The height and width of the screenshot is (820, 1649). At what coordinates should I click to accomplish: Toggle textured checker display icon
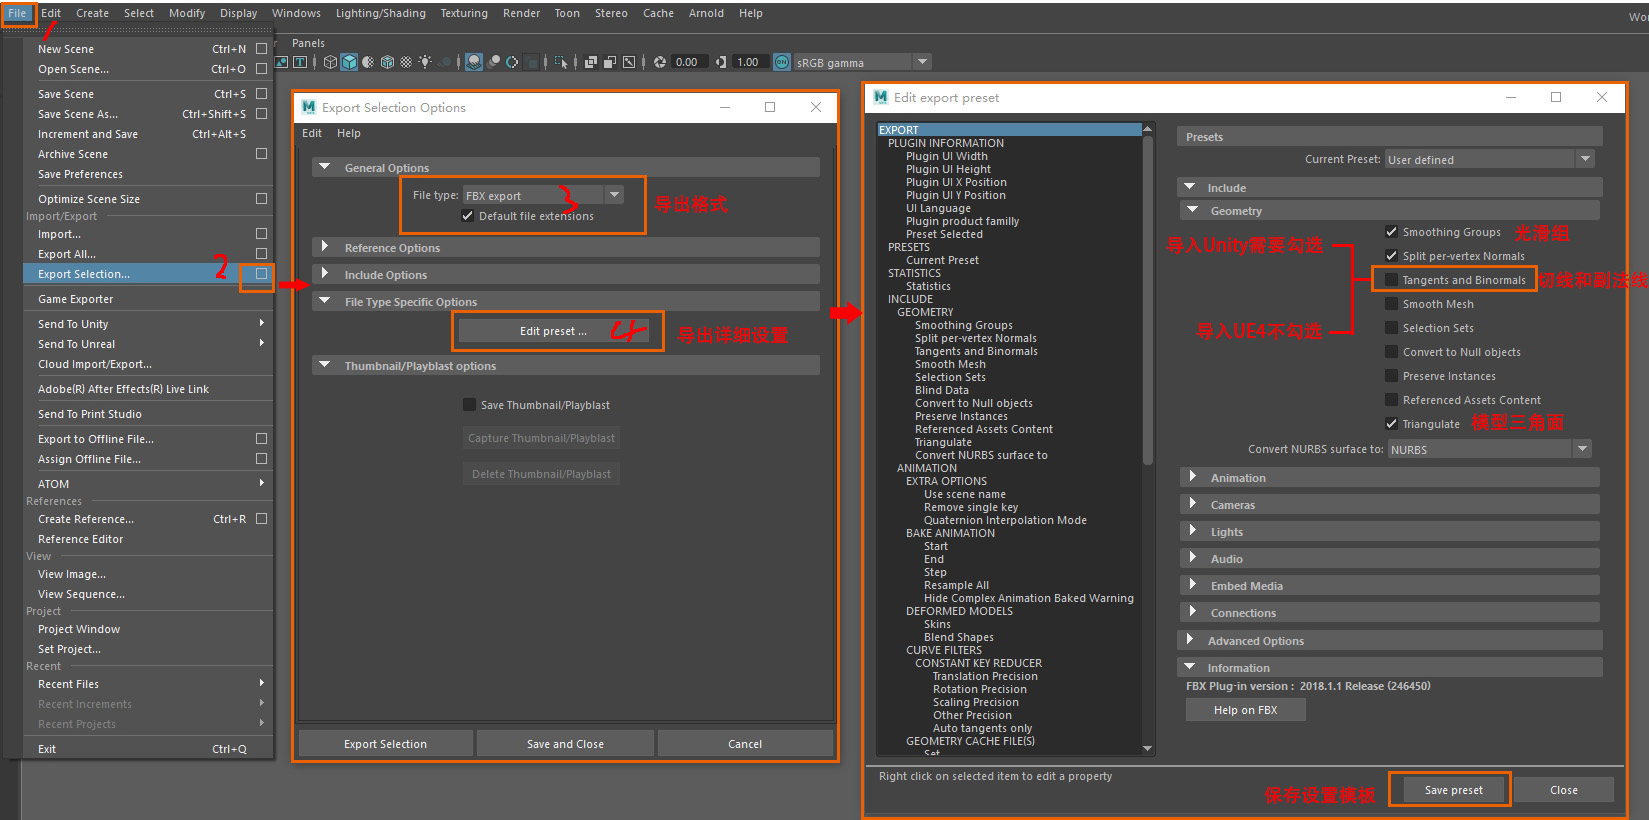coord(406,62)
